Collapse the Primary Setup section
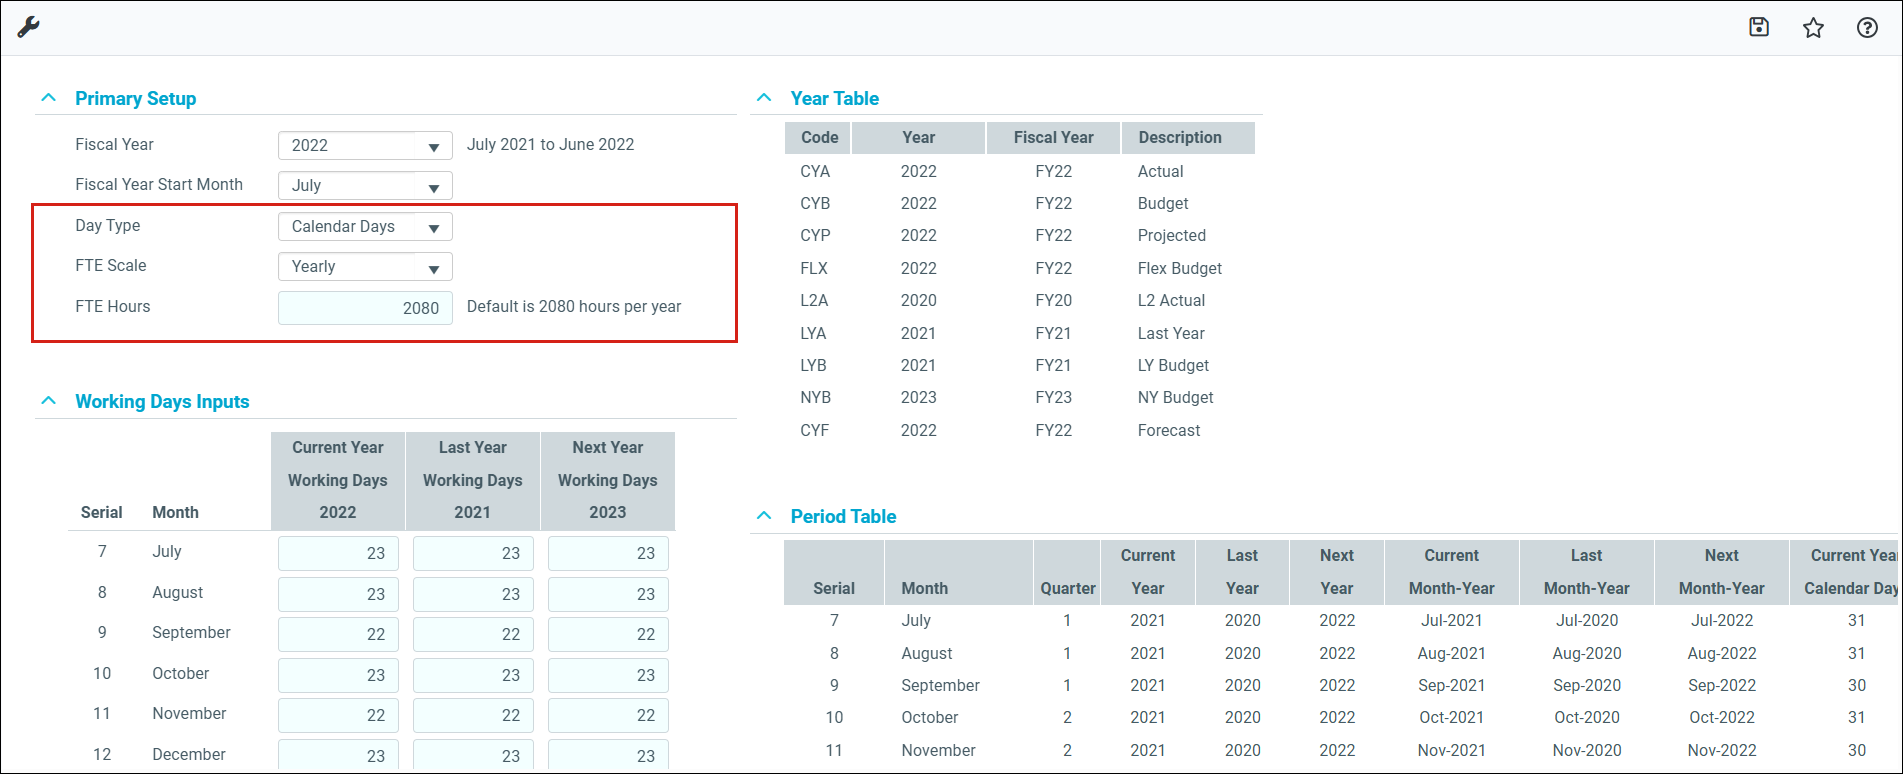 tap(48, 98)
